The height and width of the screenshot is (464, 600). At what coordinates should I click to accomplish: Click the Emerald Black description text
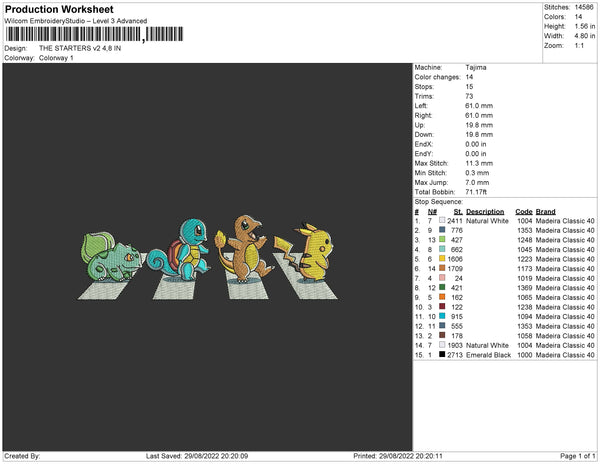pyautogui.click(x=488, y=355)
